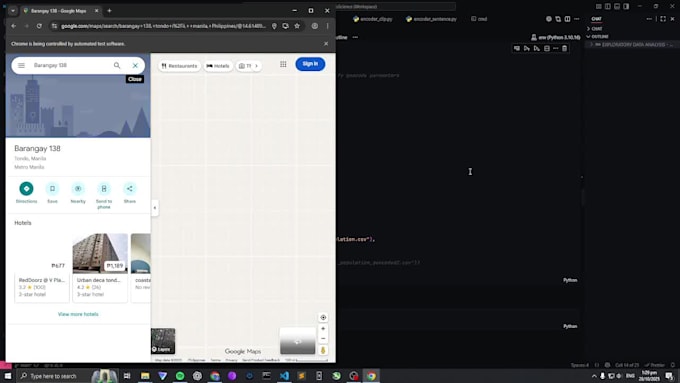Click the magnifier search icon in Maps
The width and height of the screenshot is (680, 383).
[117, 65]
